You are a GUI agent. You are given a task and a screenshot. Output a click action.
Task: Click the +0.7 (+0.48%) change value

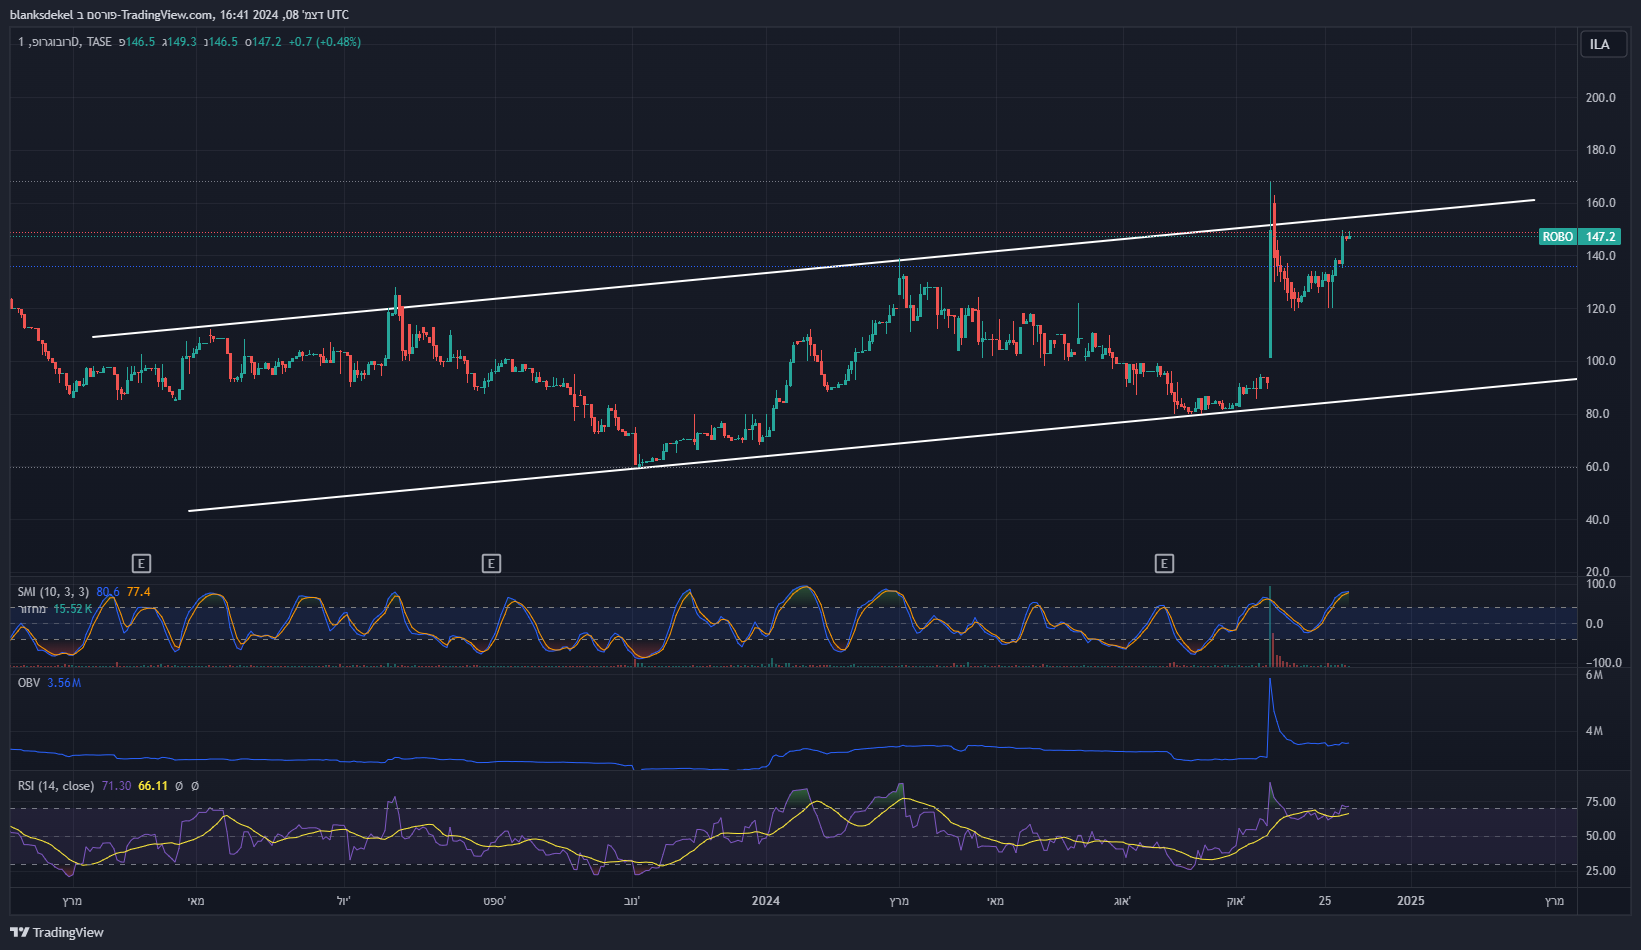pos(324,42)
